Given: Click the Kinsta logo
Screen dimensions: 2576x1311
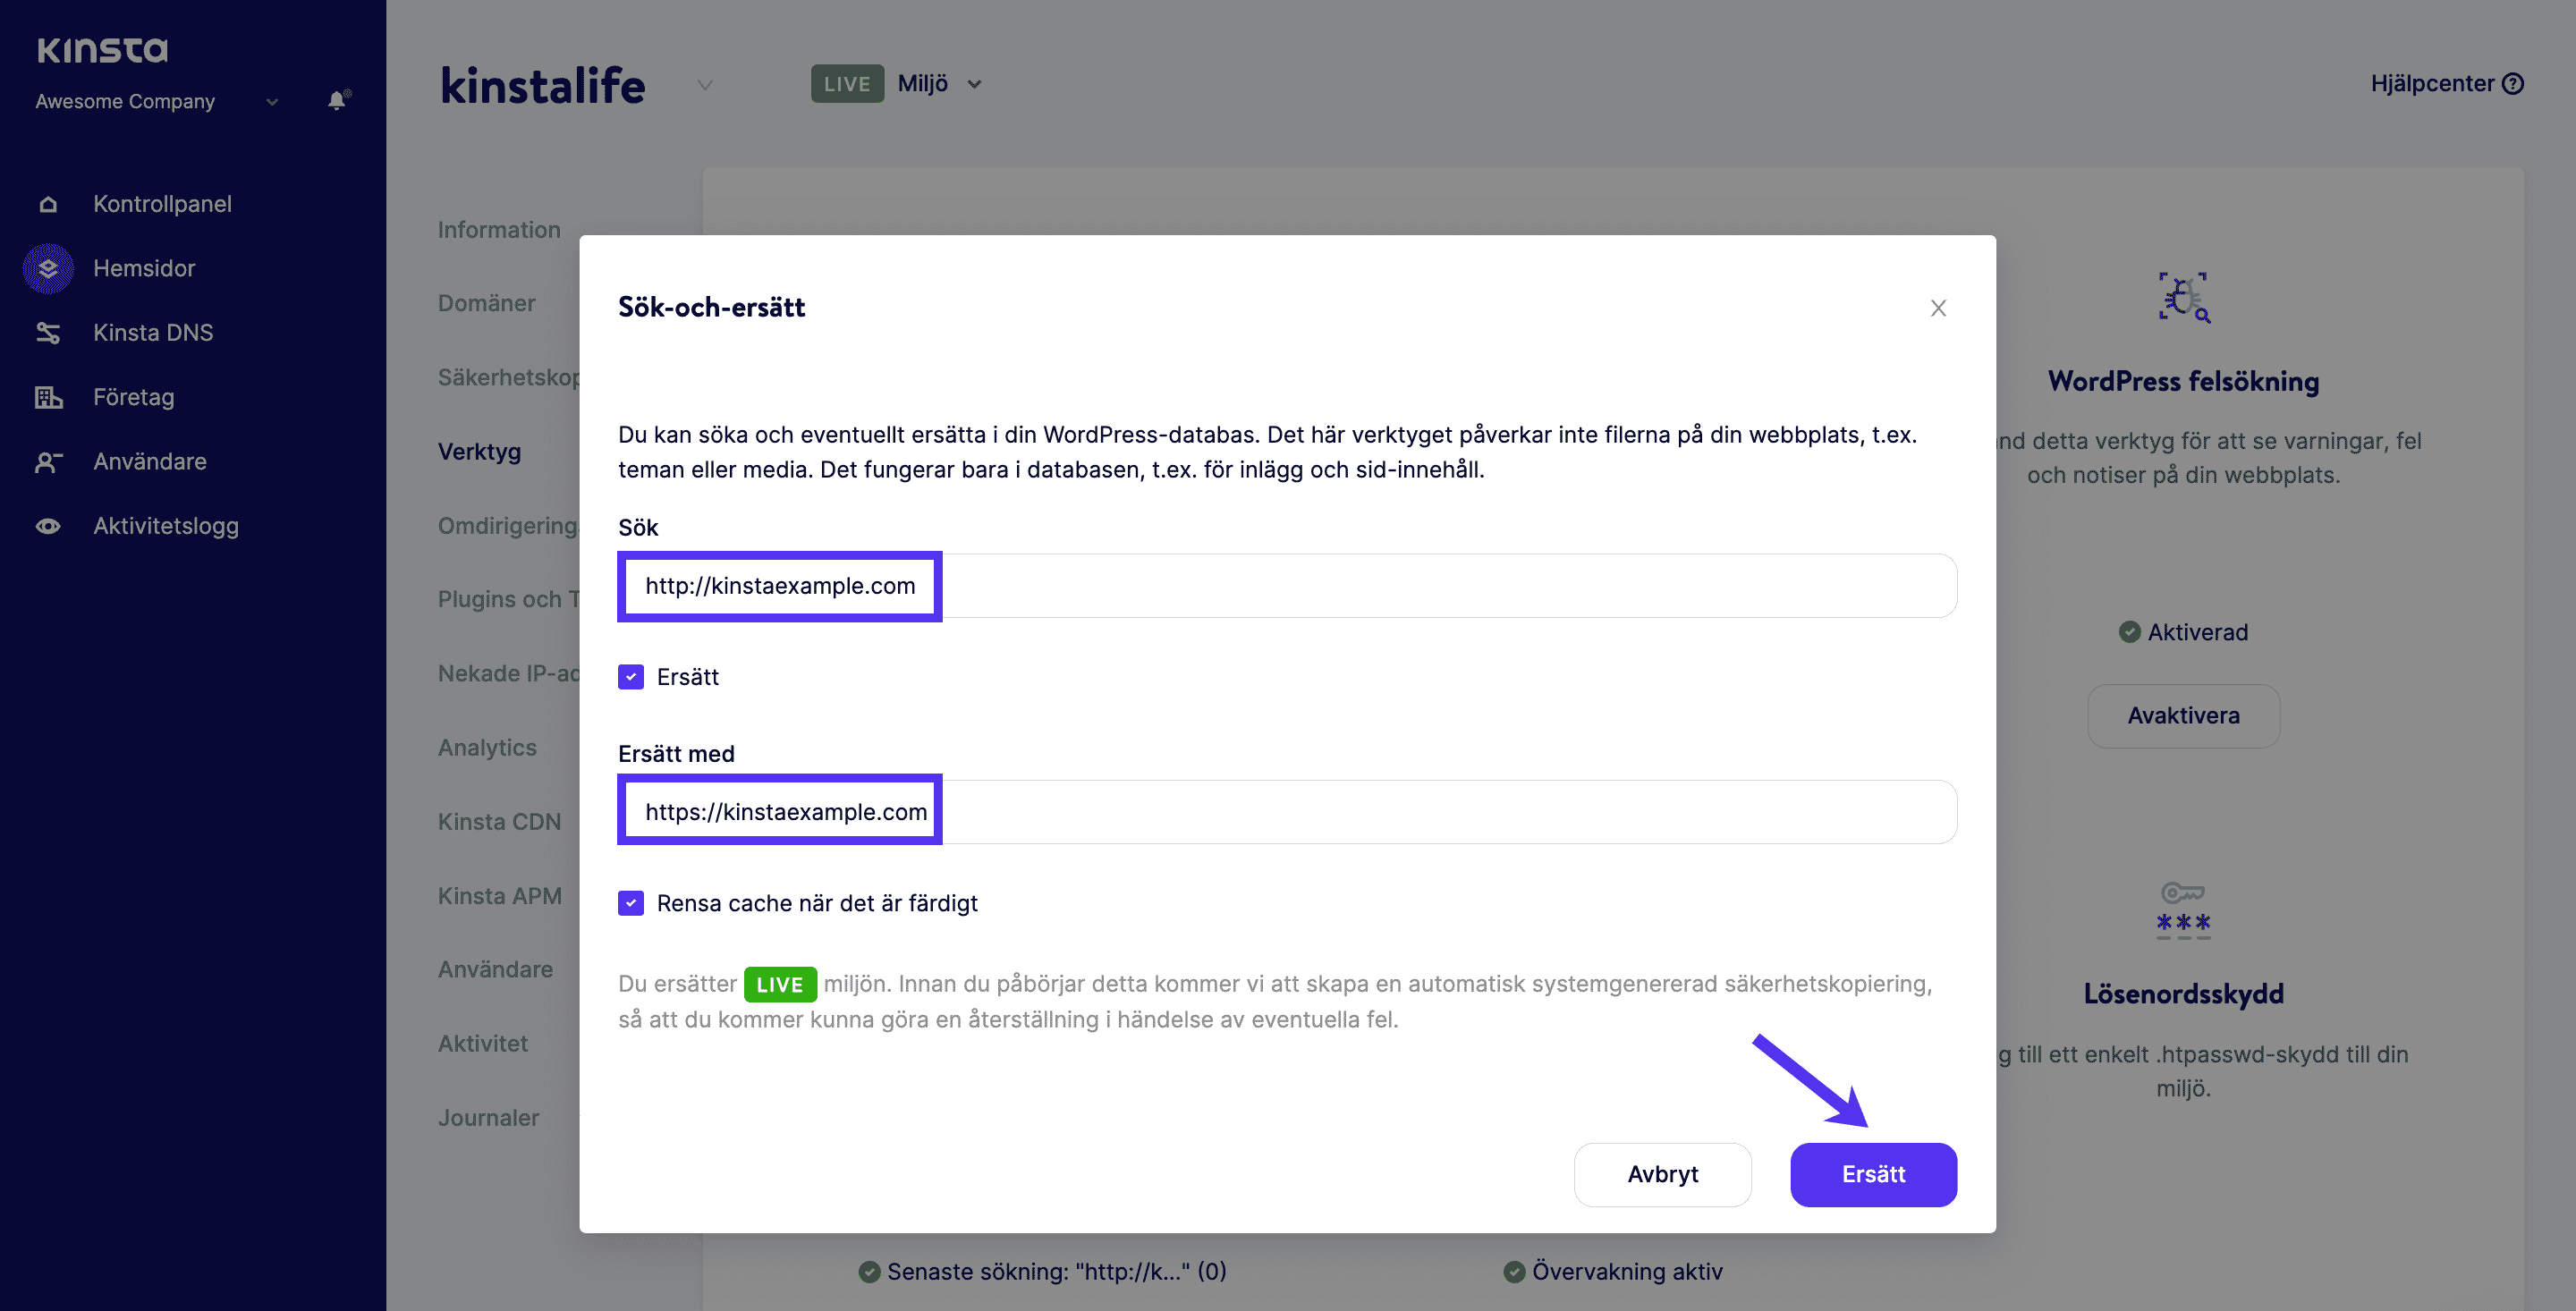Looking at the screenshot, I should click(102, 50).
